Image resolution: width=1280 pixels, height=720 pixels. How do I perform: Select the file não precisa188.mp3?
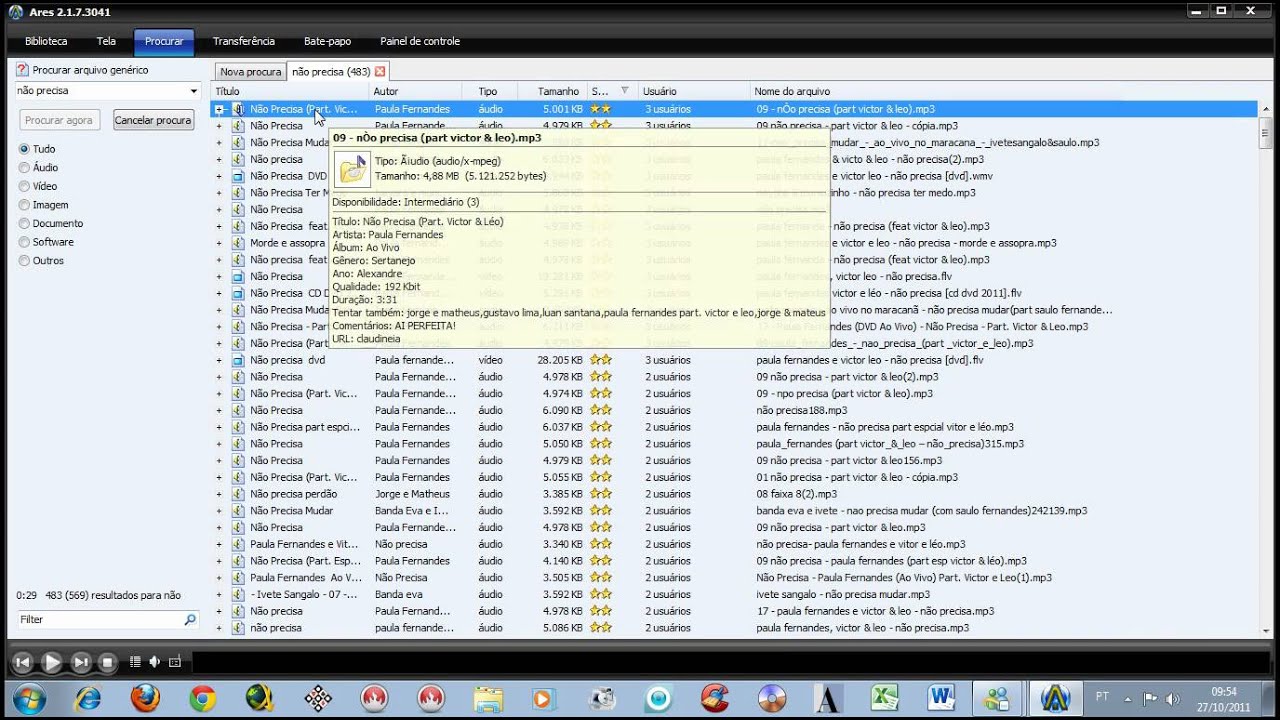tap(802, 410)
